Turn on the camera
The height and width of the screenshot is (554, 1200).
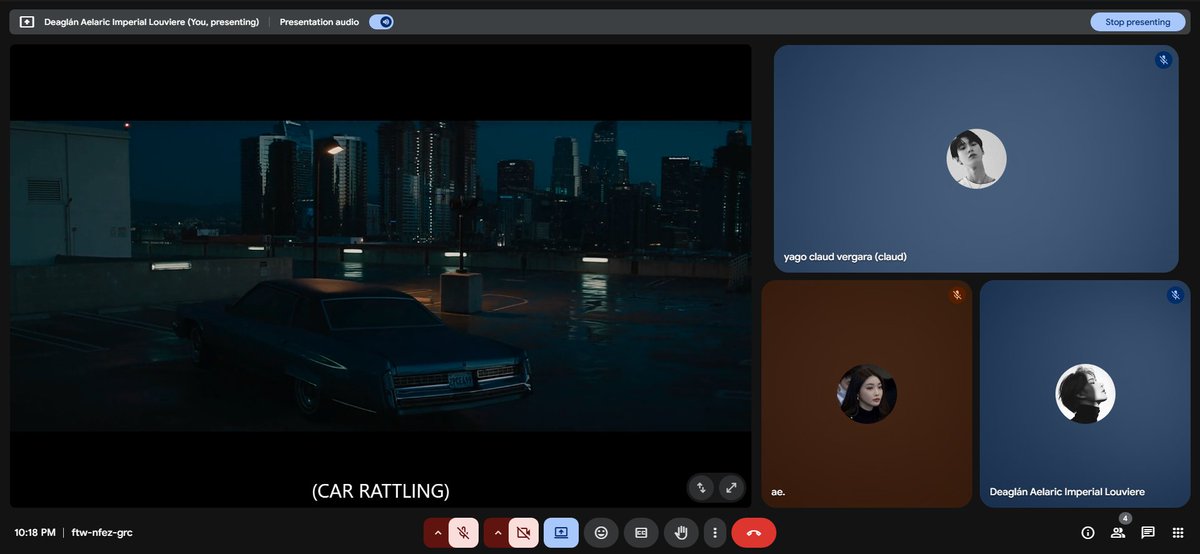click(524, 533)
